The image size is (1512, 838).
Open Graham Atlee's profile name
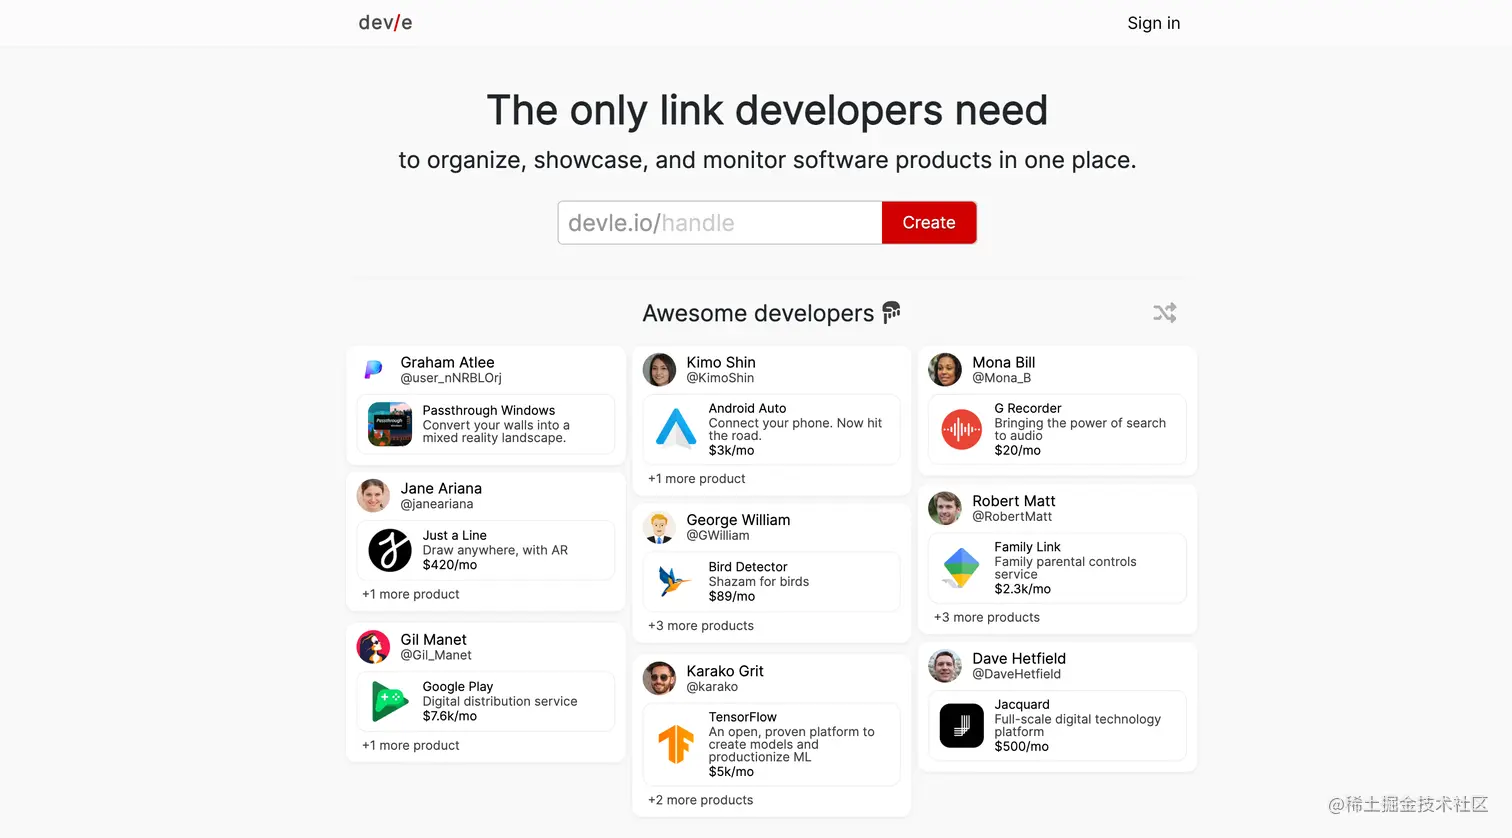click(x=447, y=362)
